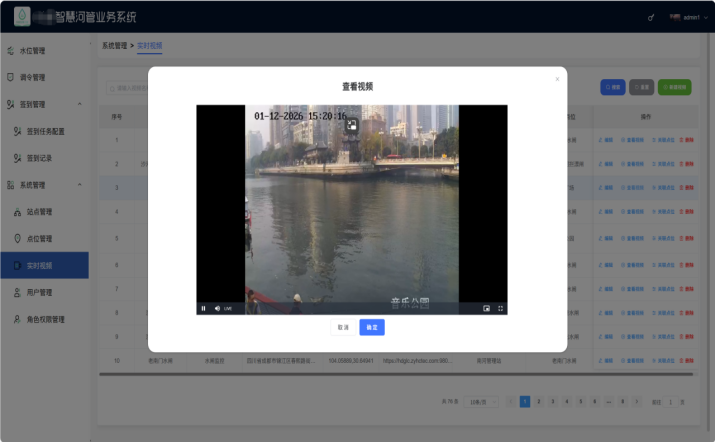
Task: Go to pagination page 3
Action: [553, 402]
